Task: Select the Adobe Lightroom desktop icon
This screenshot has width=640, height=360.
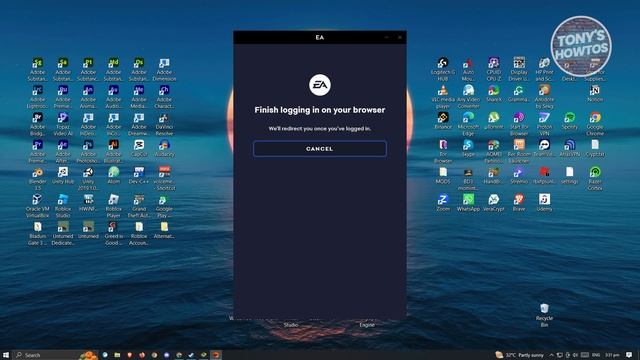Action: coord(38,97)
